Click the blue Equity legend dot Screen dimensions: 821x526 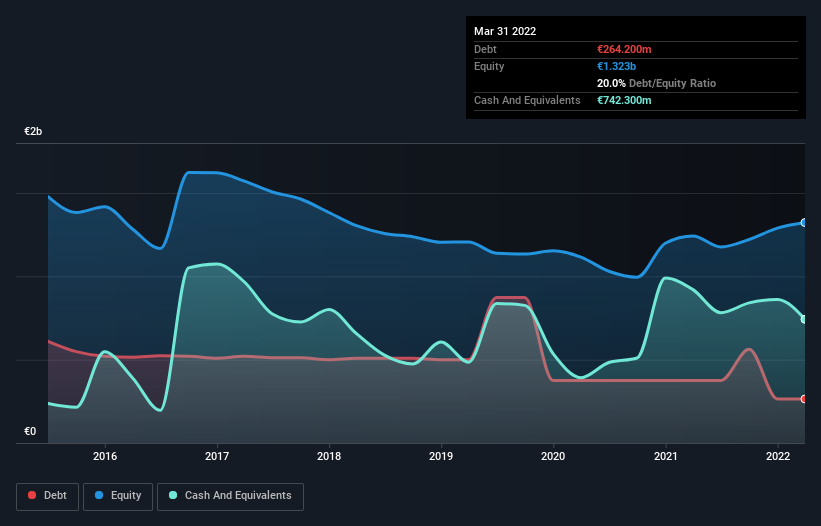click(99, 495)
